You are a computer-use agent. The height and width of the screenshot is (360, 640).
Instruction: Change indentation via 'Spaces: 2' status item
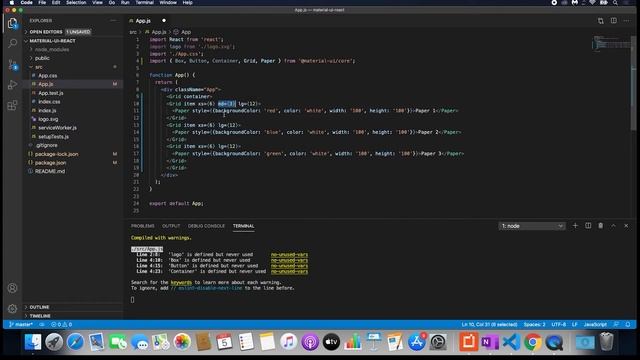point(534,324)
